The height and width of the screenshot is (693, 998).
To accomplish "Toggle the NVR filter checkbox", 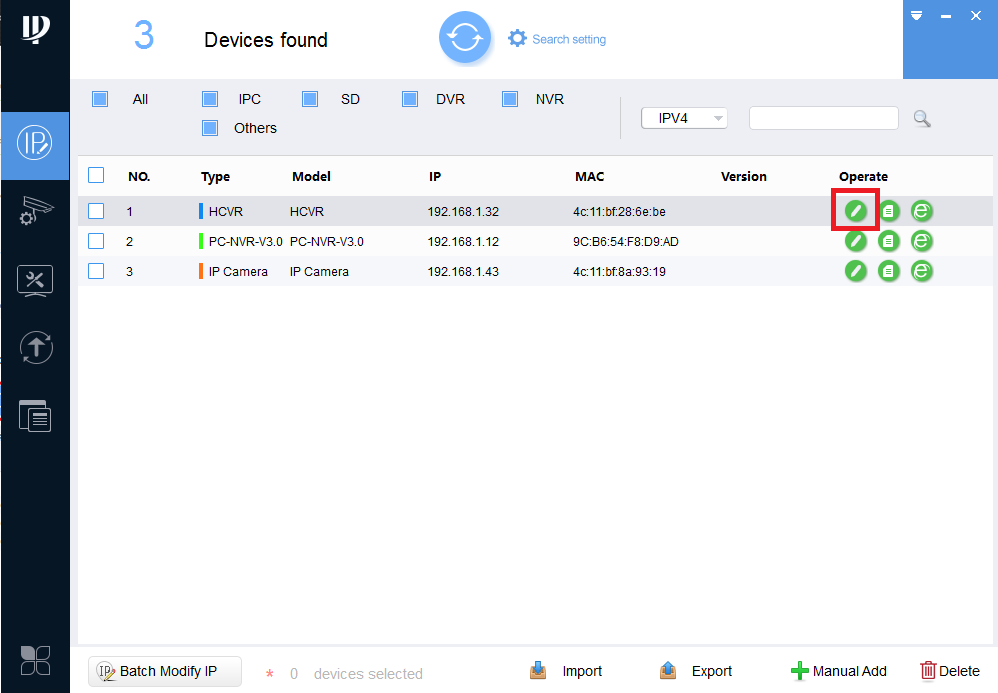I will (x=510, y=99).
